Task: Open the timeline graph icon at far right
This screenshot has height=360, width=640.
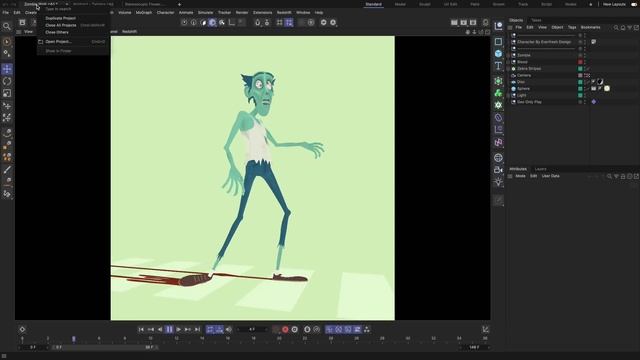Action: [x=485, y=329]
